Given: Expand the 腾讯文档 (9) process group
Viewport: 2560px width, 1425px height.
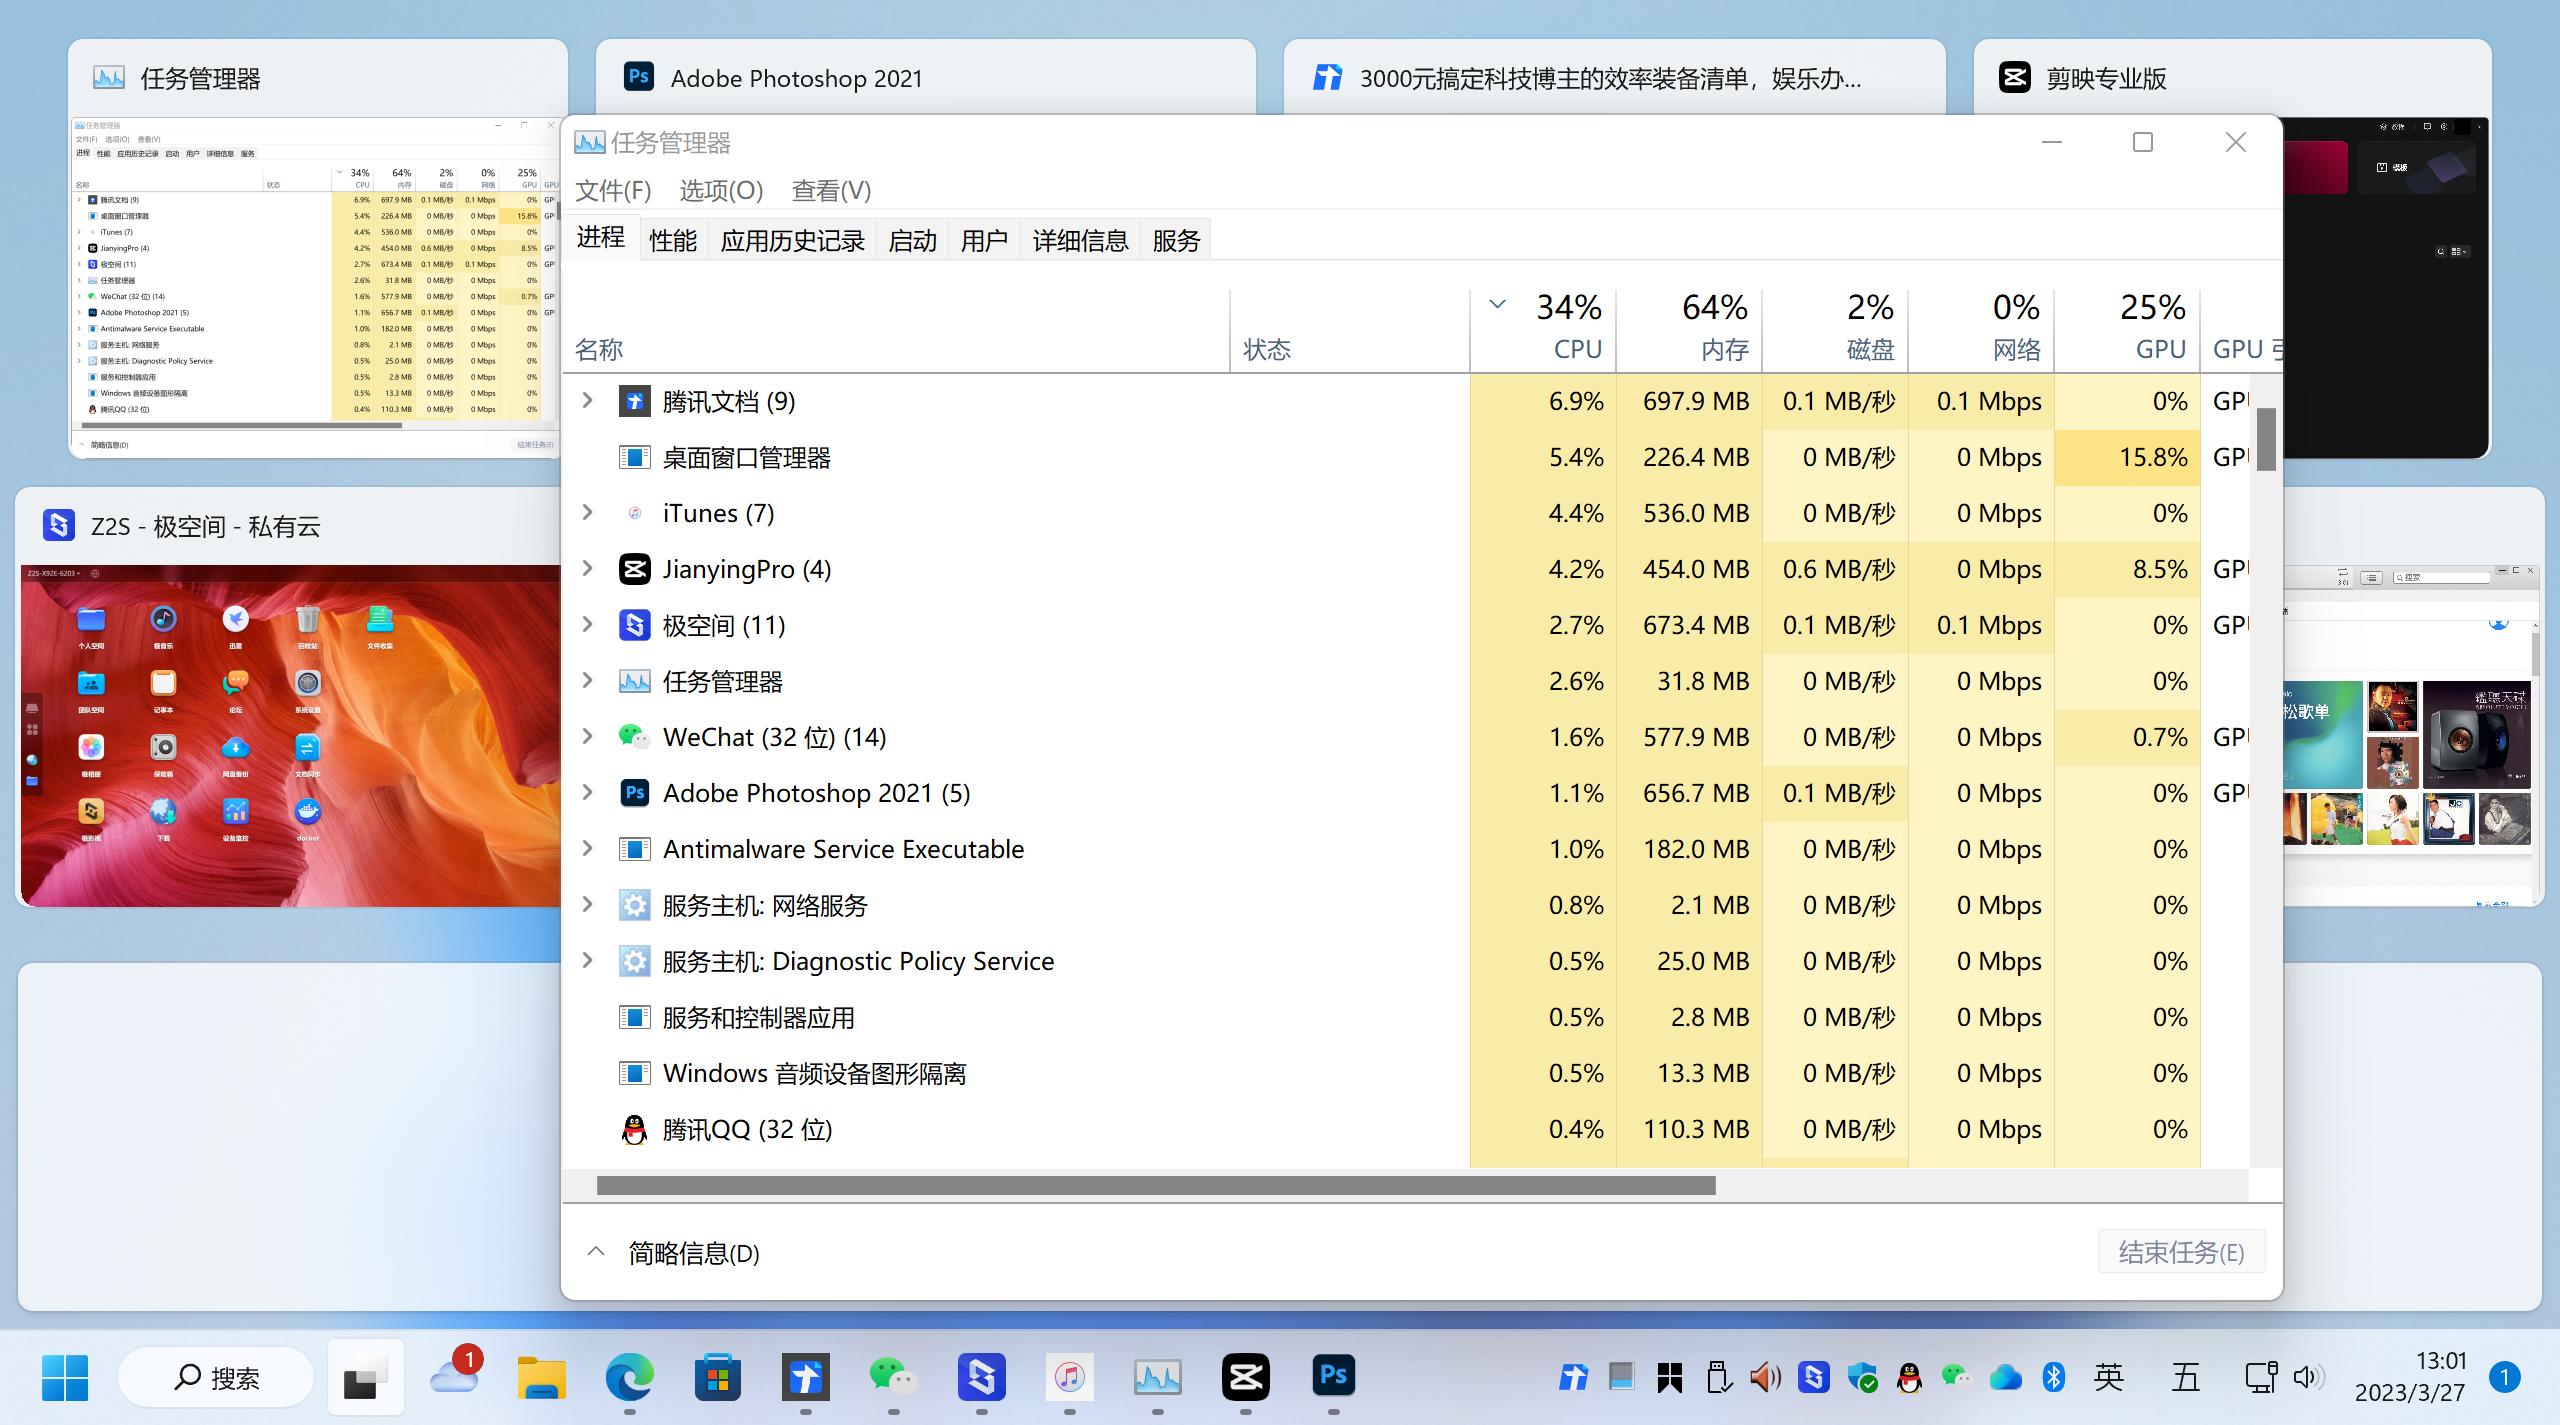Looking at the screenshot, I should 587,401.
